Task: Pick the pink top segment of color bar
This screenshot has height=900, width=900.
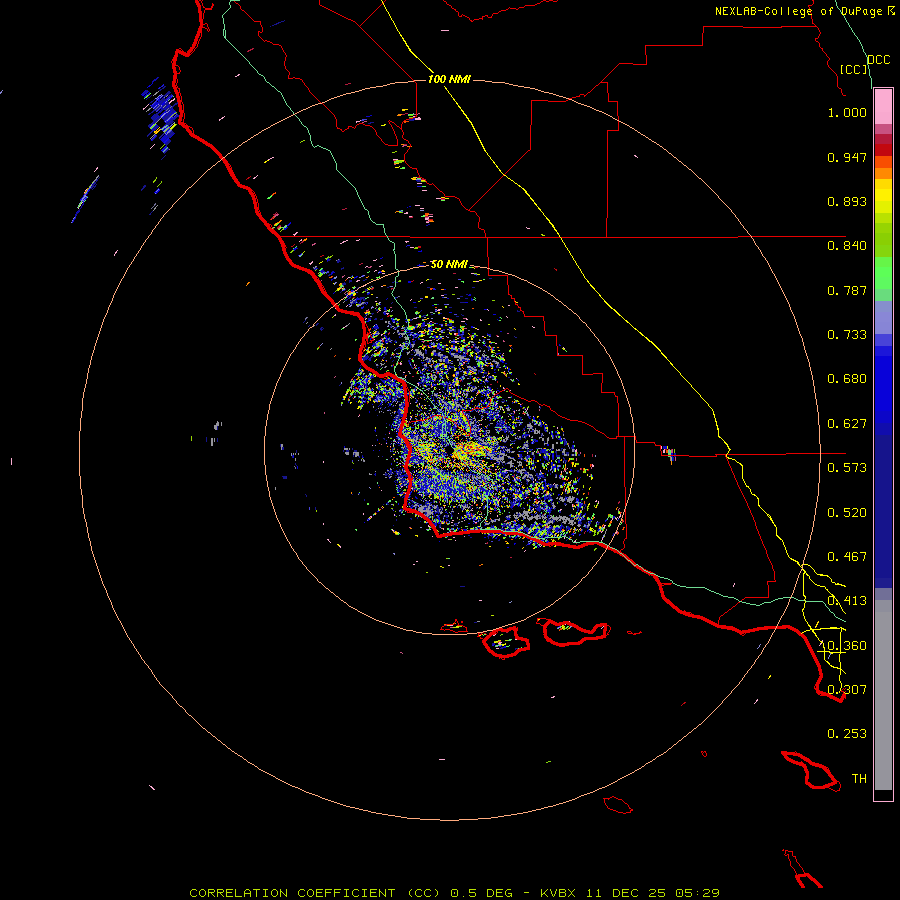Action: click(883, 107)
